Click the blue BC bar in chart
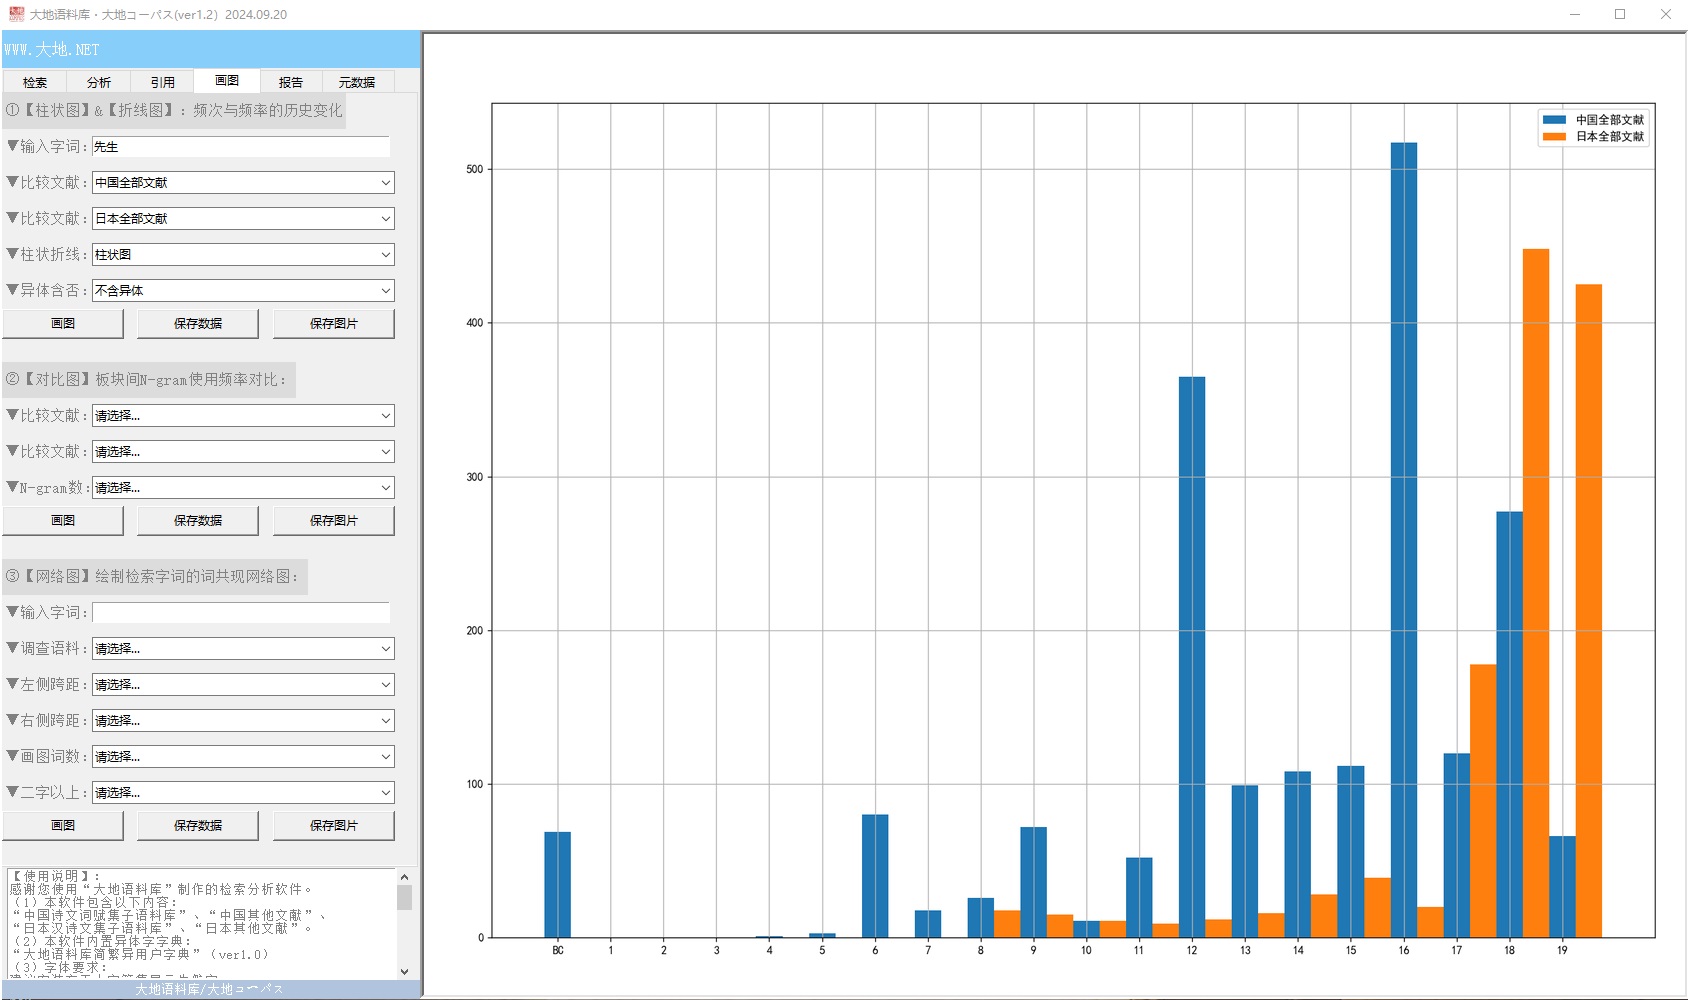The height and width of the screenshot is (1000, 1688). pos(558,885)
